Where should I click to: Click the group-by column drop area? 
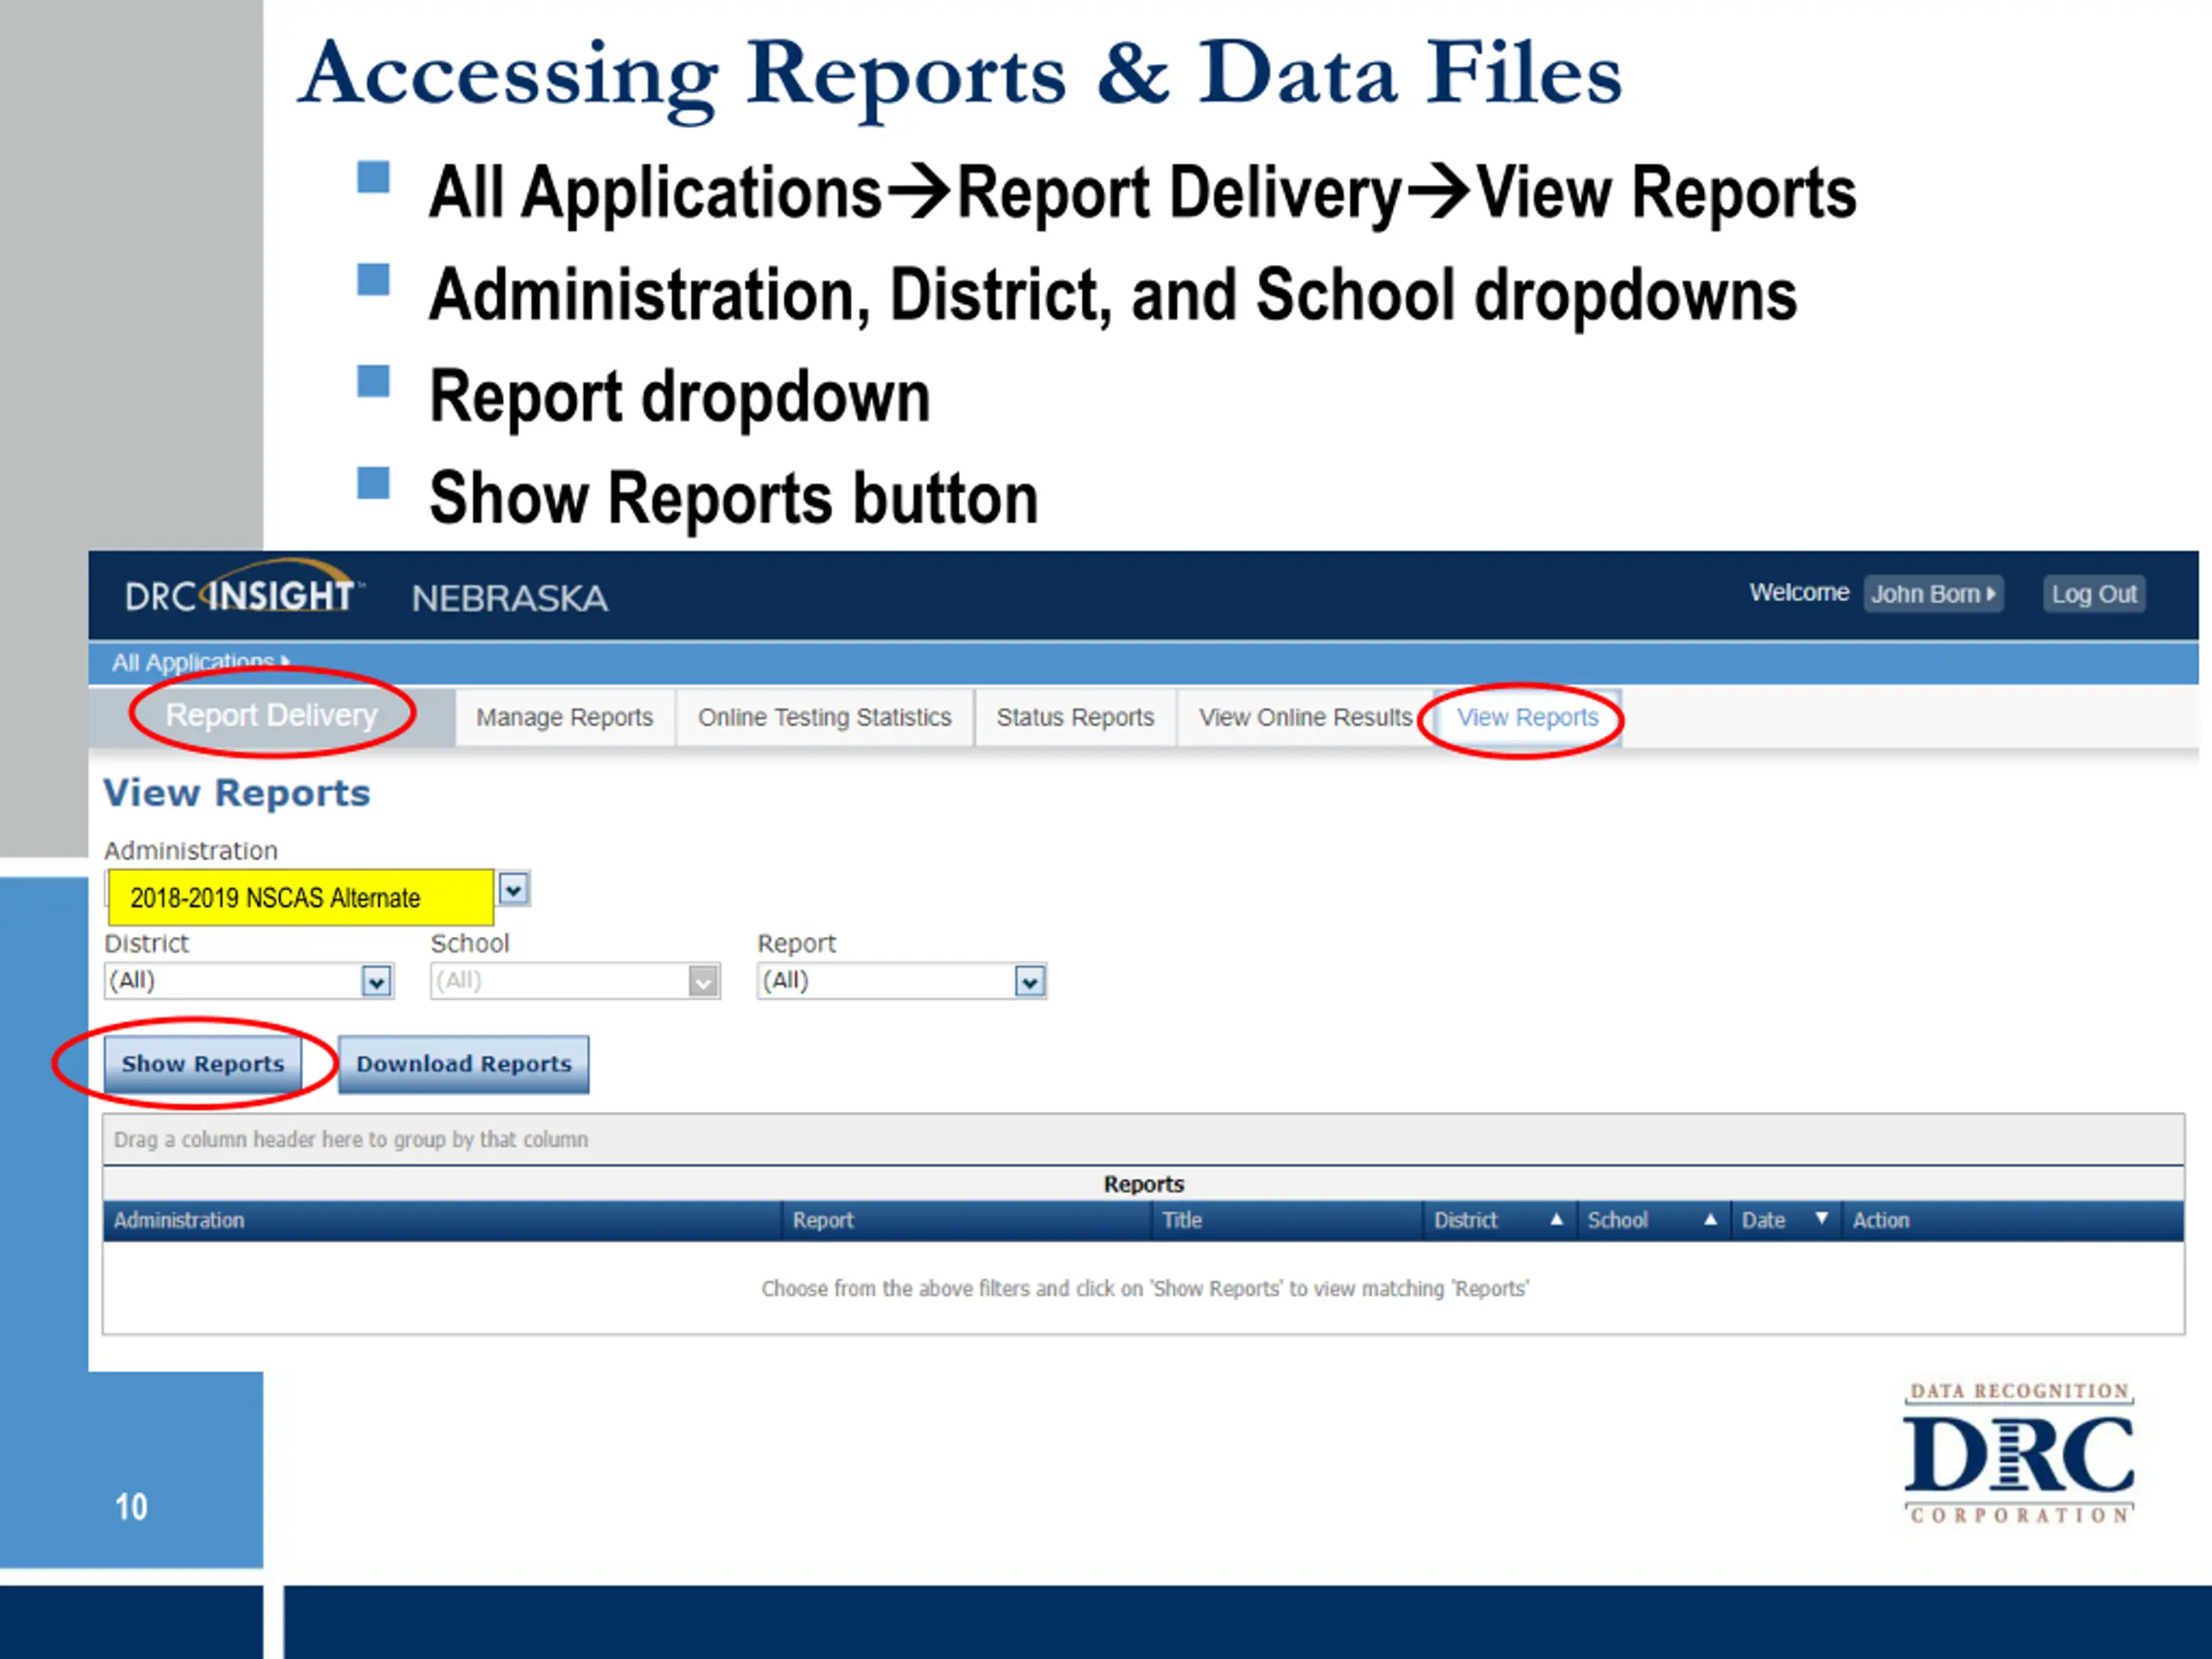[x=1143, y=1140]
